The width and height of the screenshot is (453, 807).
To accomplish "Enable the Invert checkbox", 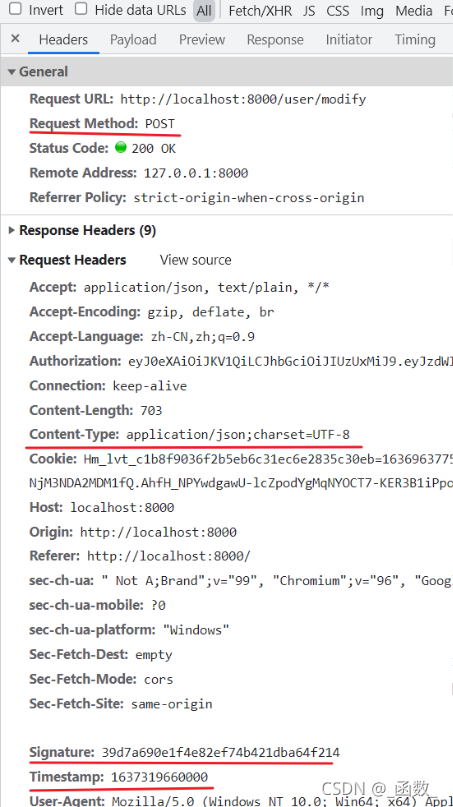I will [16, 9].
